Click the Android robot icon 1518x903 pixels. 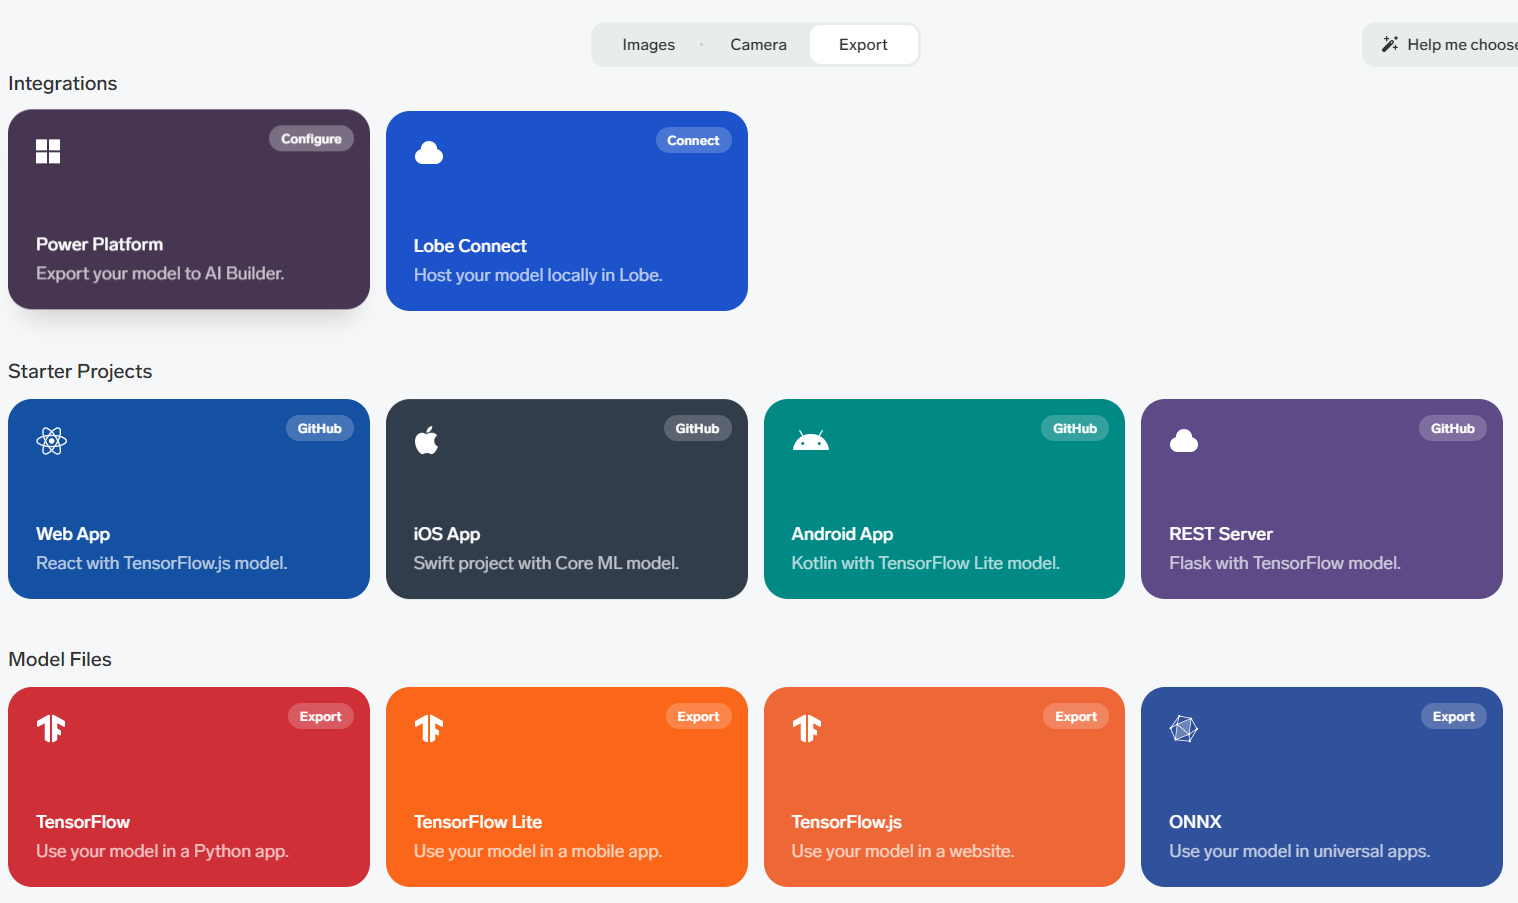811,441
